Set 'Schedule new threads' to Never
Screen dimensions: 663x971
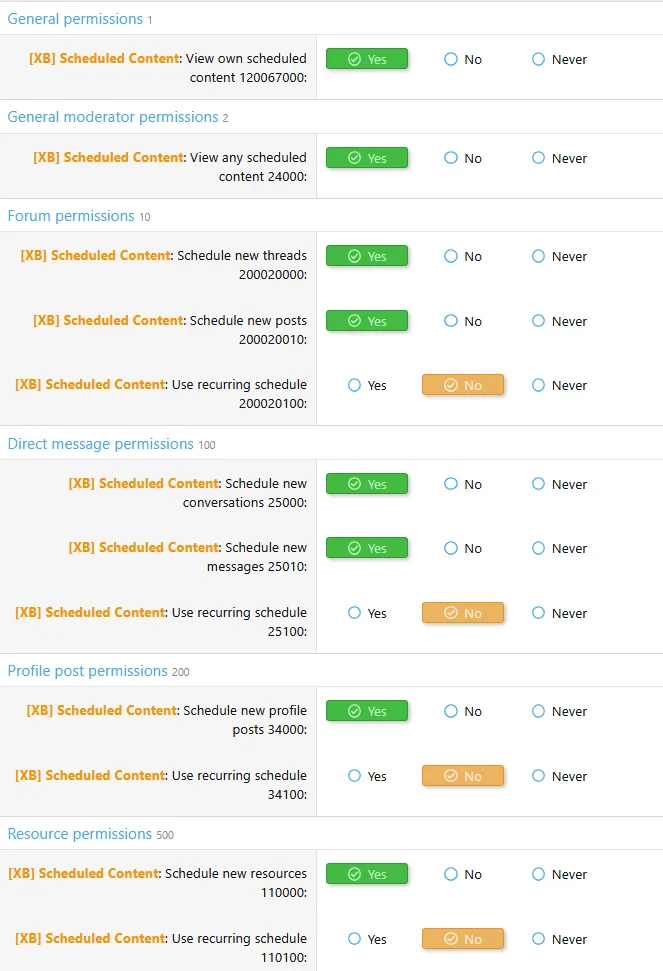click(538, 256)
